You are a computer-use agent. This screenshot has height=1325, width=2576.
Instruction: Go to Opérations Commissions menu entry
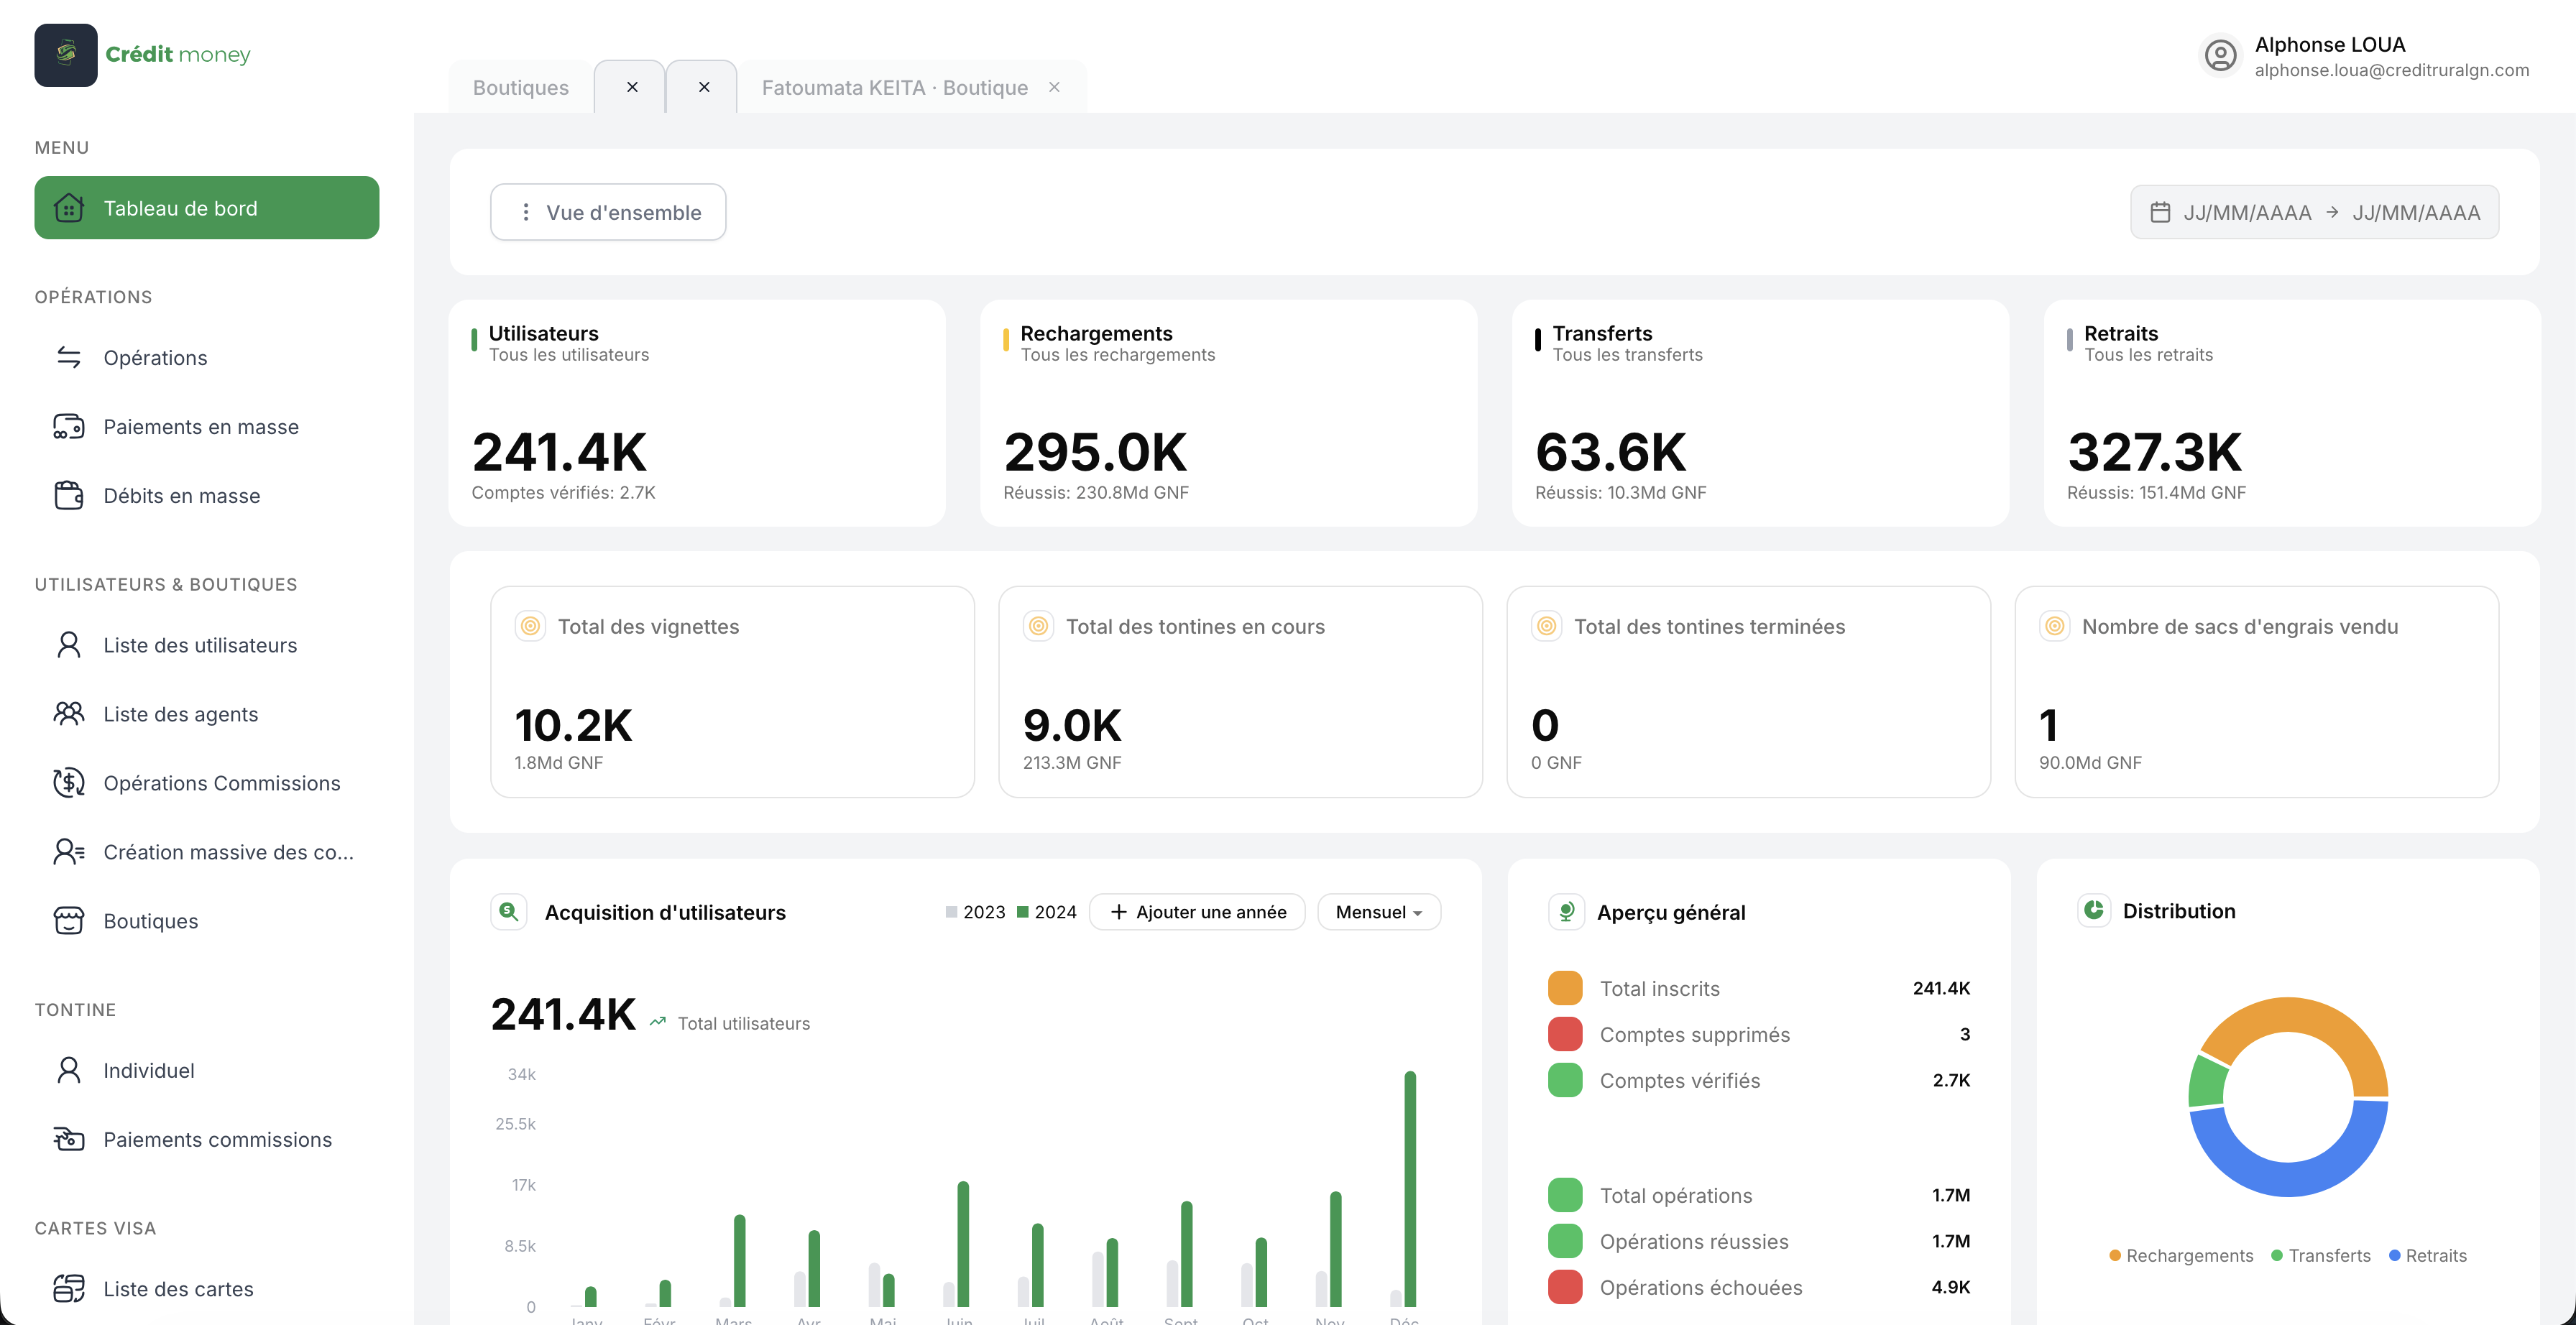[x=207, y=783]
